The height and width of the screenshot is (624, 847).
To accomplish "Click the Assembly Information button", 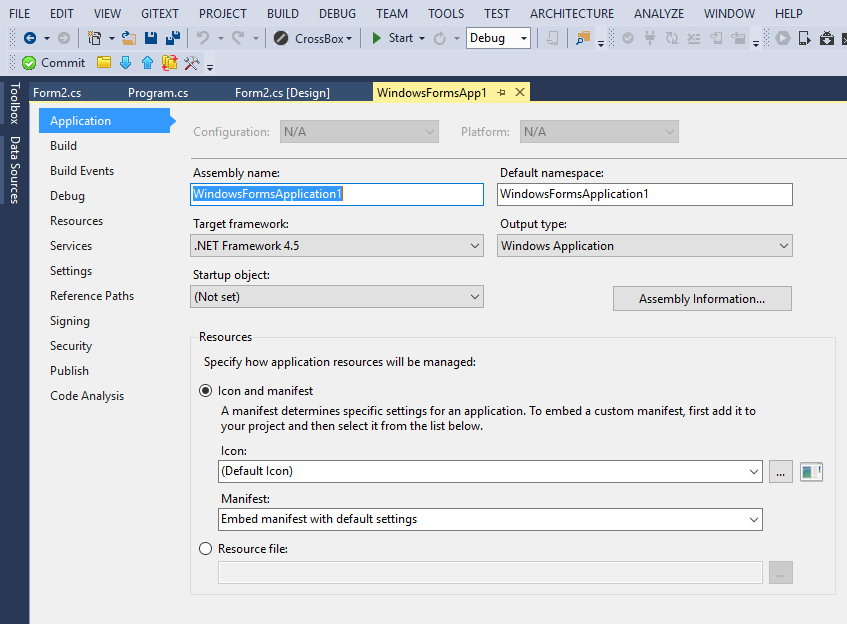I will tap(702, 299).
